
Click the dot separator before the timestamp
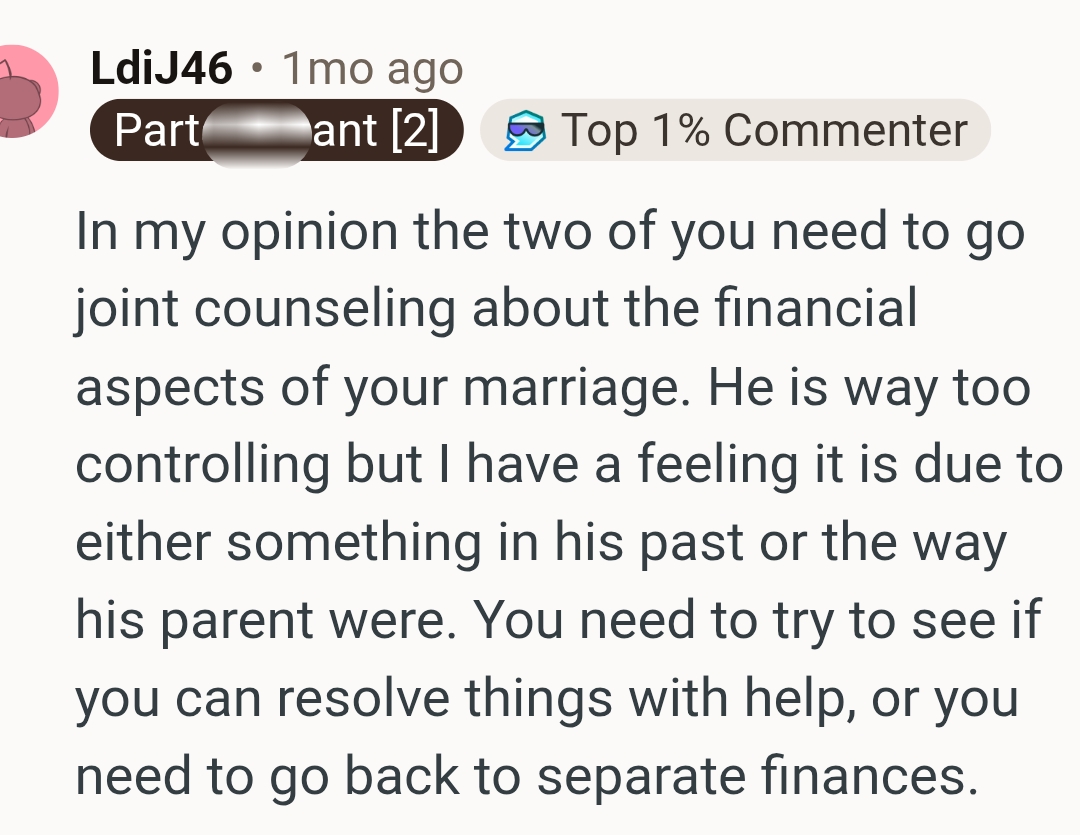pyautogui.click(x=257, y=69)
